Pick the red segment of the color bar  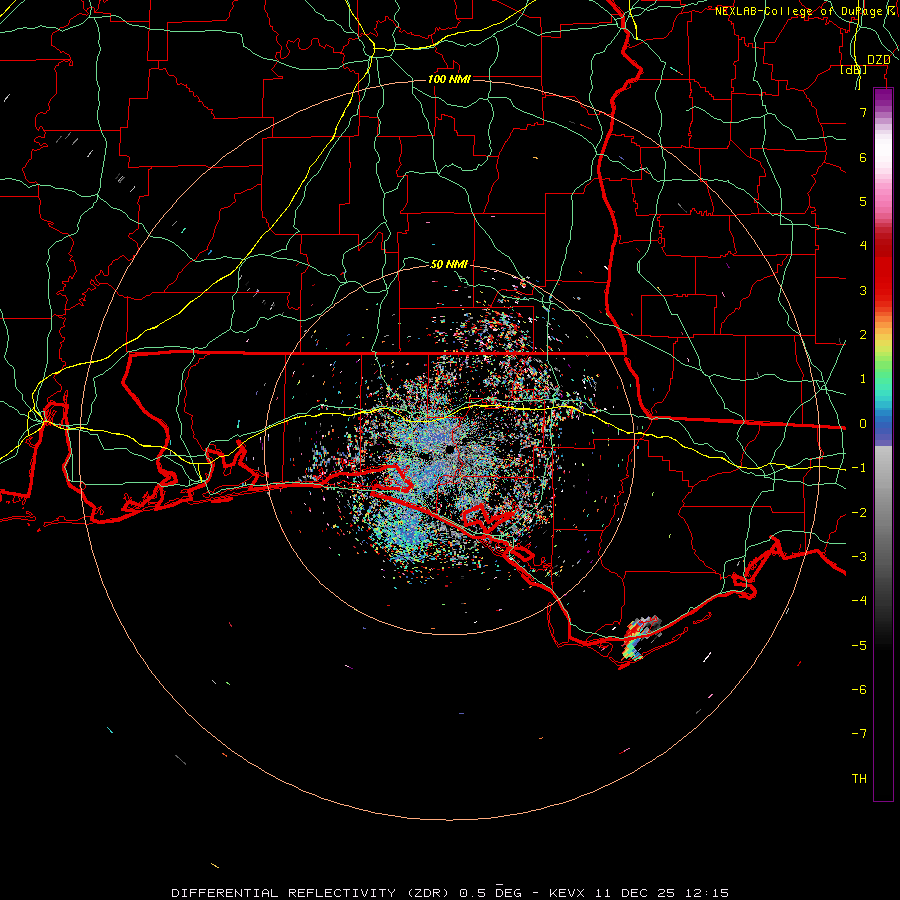883,270
